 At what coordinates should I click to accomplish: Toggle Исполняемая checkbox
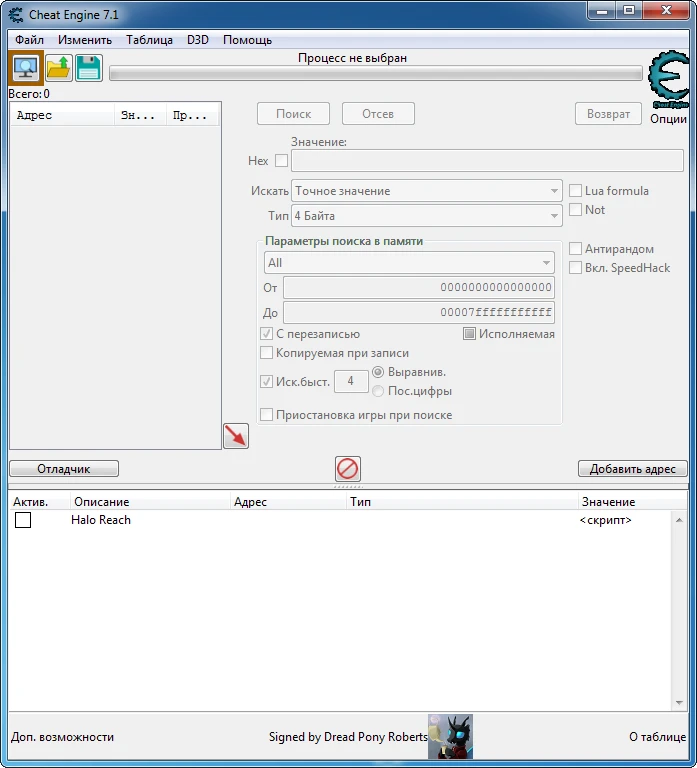pyautogui.click(x=469, y=334)
